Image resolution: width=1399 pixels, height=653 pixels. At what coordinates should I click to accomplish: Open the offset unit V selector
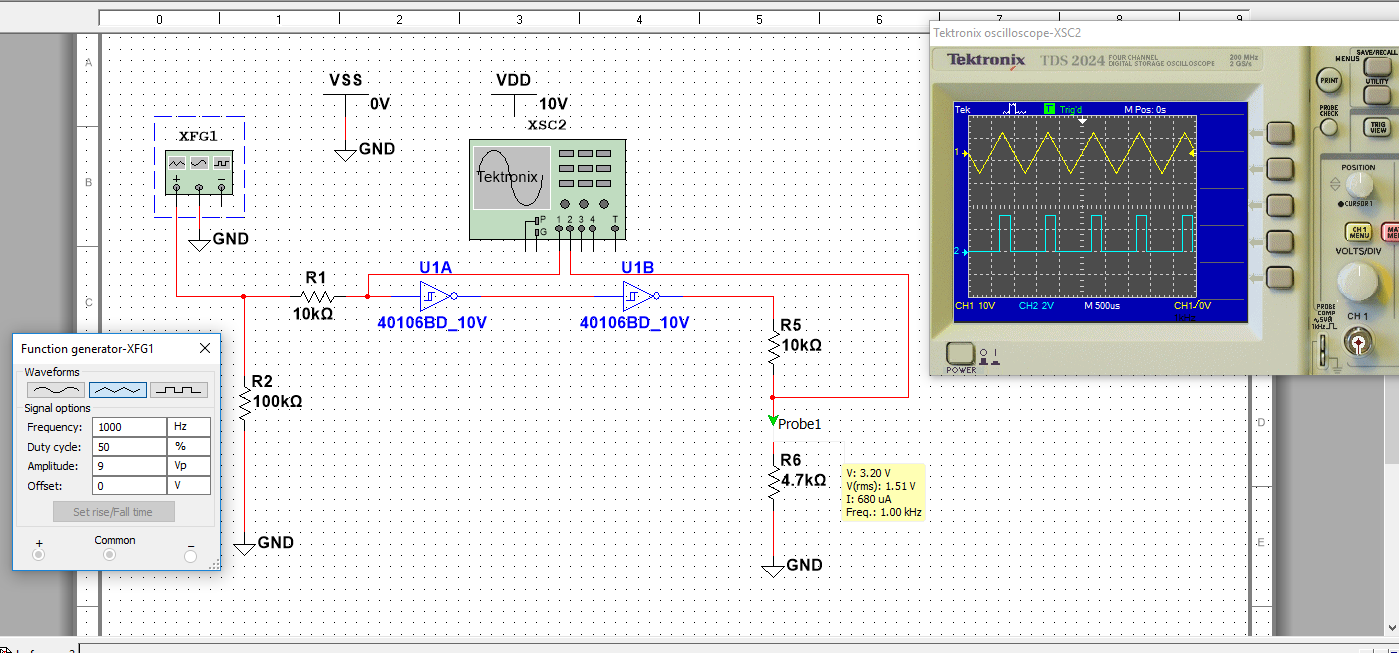pos(190,486)
